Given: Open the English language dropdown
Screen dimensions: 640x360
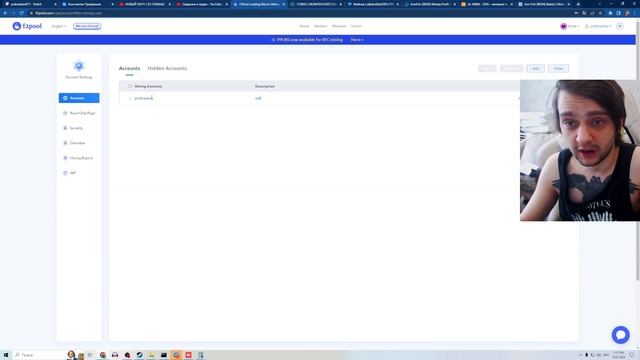Looking at the screenshot, I should [x=59, y=26].
